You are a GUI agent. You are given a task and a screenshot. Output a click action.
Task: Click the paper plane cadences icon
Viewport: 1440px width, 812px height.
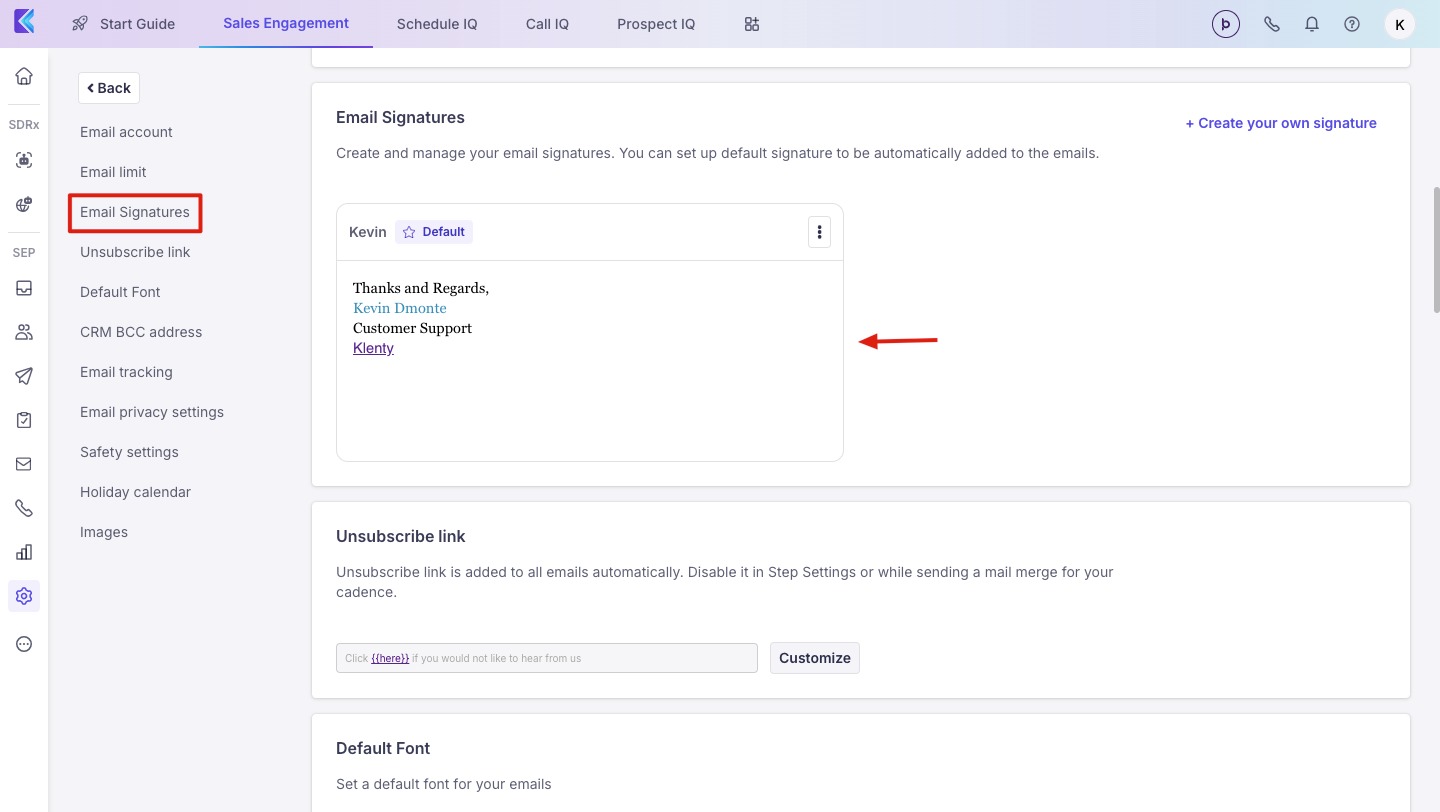[24, 376]
